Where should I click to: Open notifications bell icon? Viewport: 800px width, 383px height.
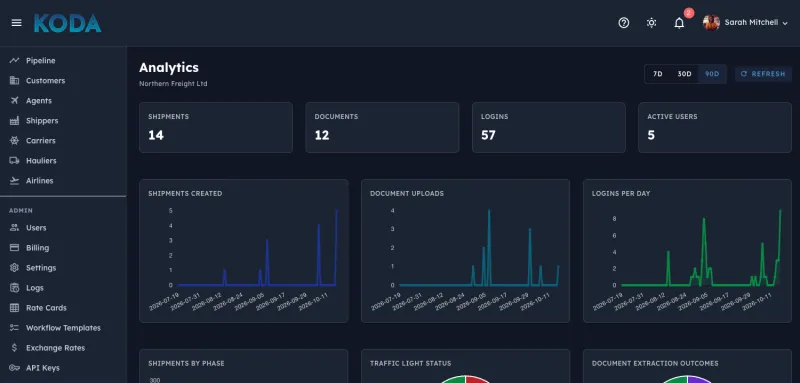(679, 23)
